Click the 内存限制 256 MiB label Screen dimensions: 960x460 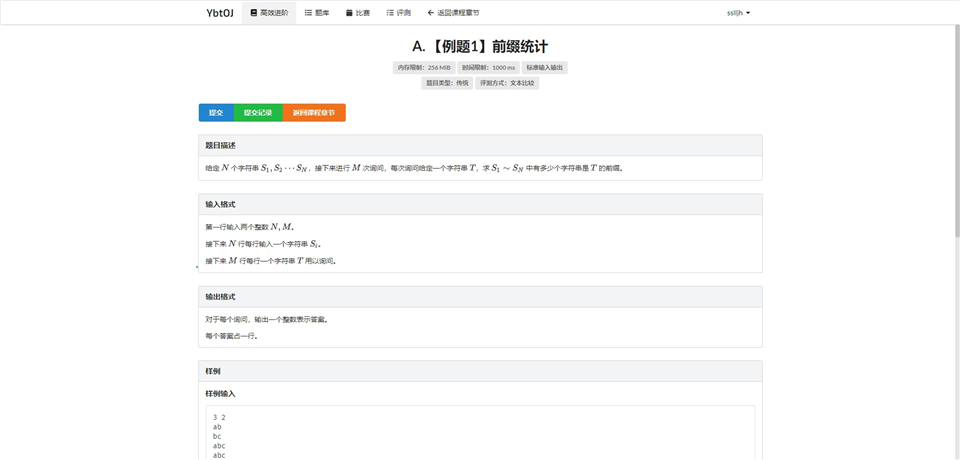pyautogui.click(x=423, y=67)
